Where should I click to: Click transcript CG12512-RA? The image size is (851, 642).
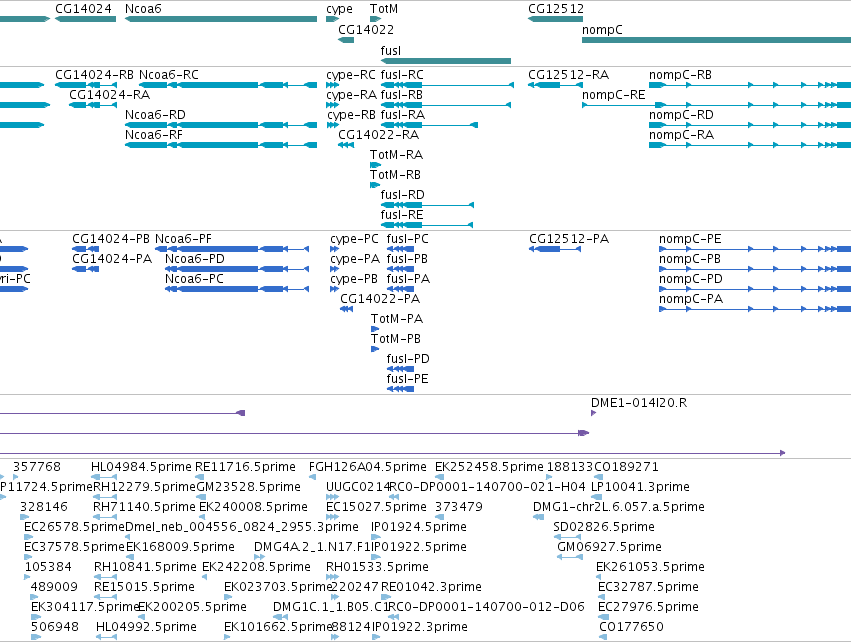(555, 85)
